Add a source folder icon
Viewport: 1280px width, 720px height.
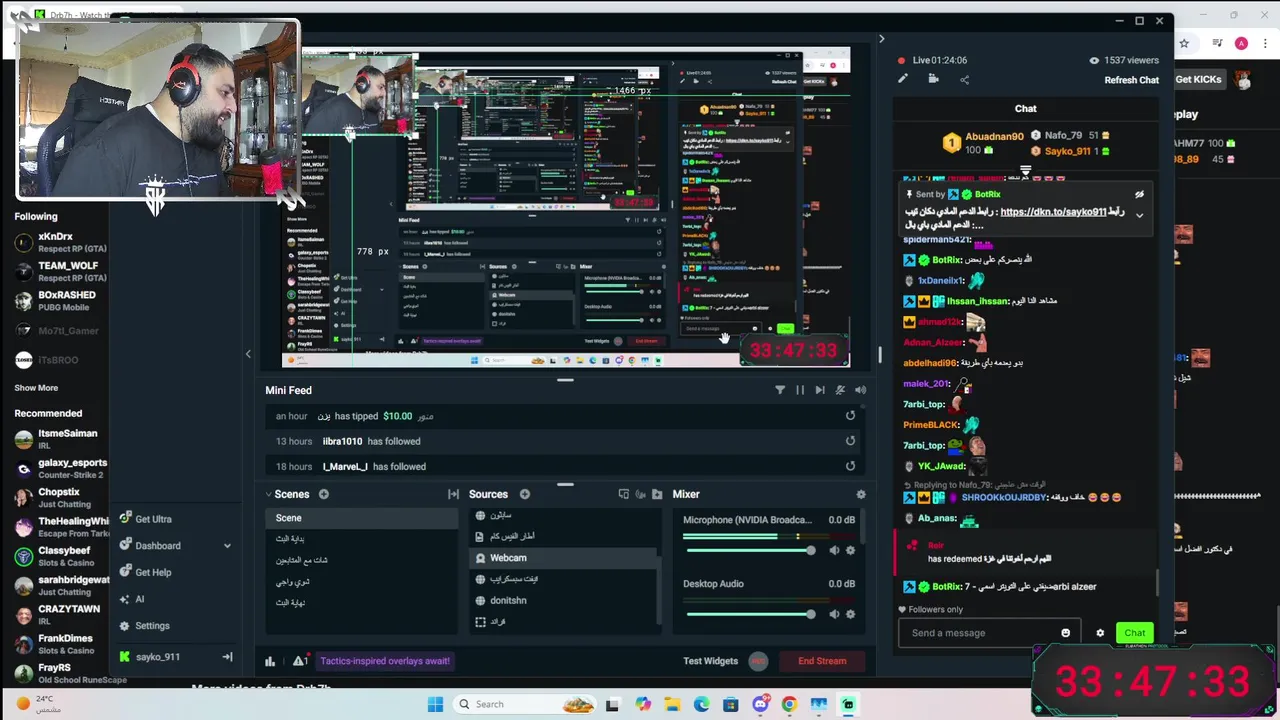coord(657,494)
